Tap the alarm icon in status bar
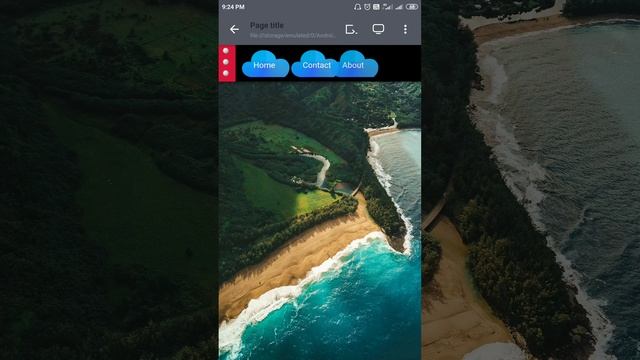Screen dimensions: 640x360 point(367,7)
